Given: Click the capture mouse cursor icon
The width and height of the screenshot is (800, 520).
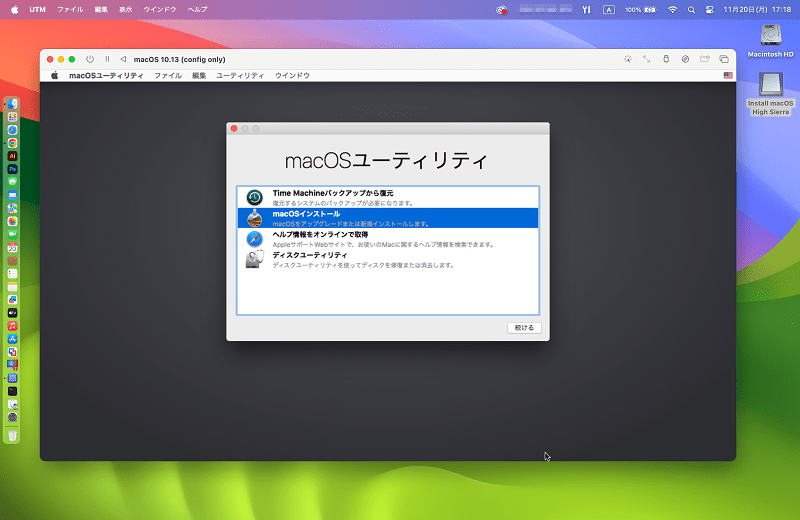Looking at the screenshot, I should point(628,59).
